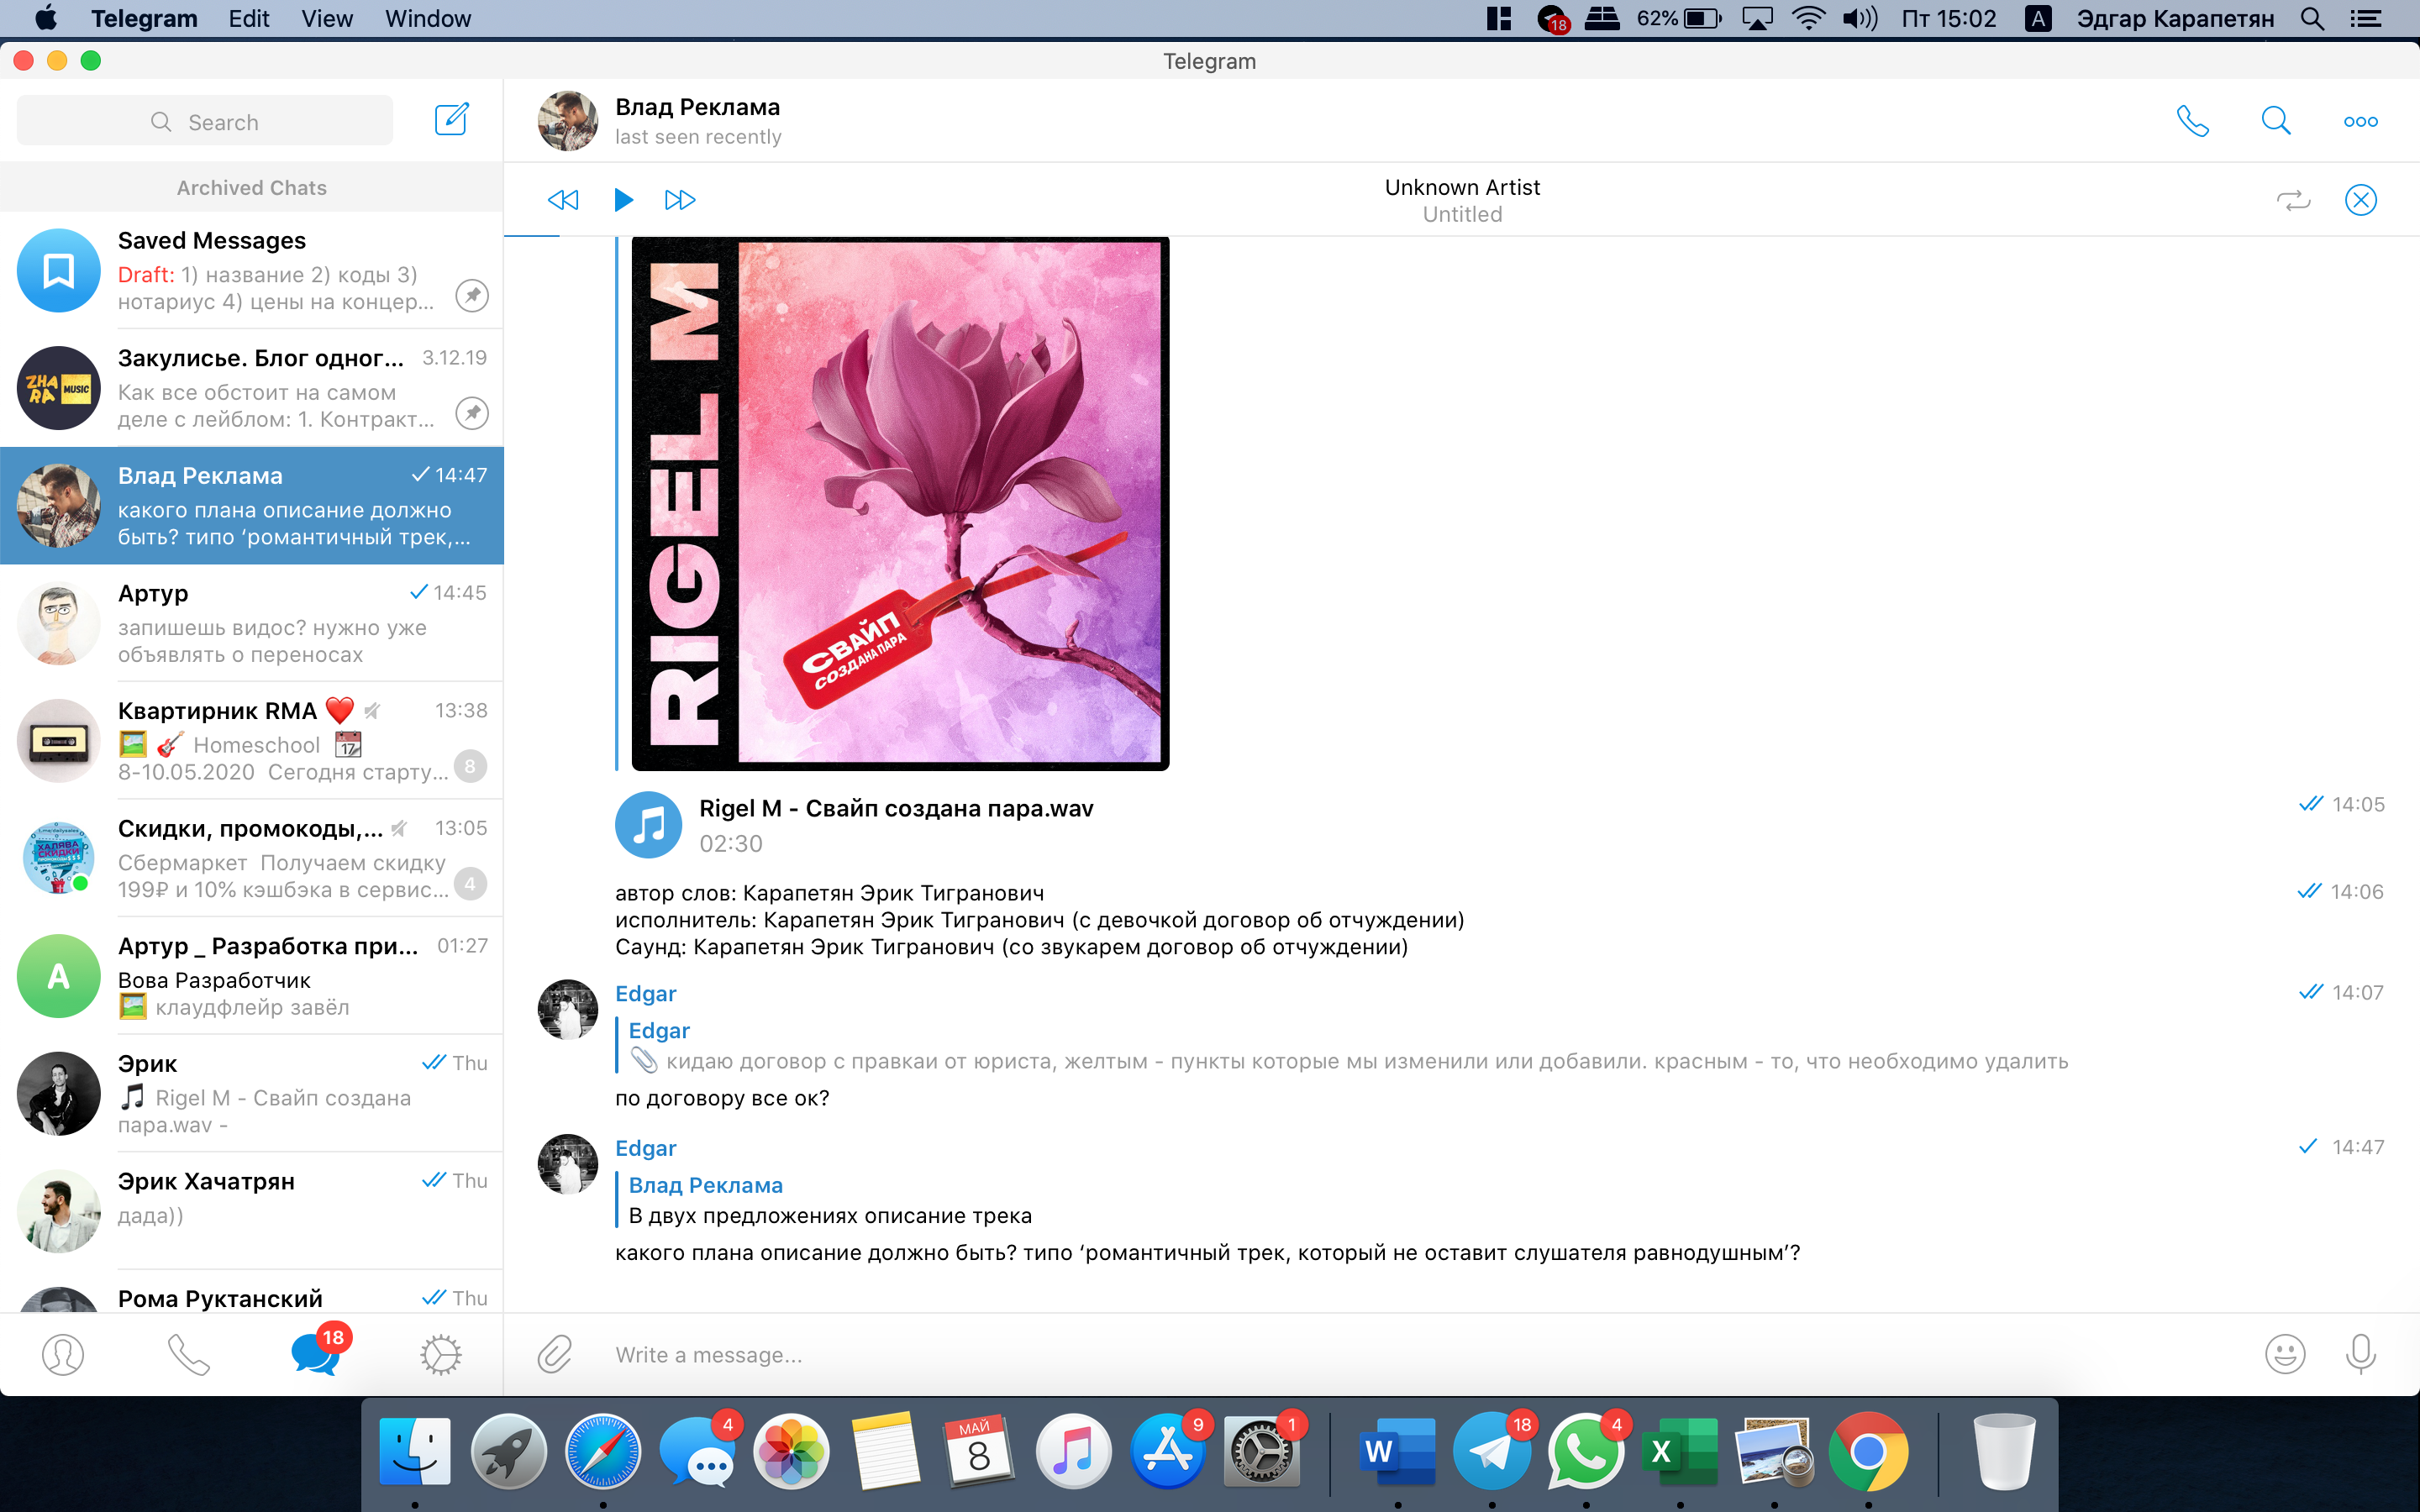The image size is (2420, 1512).
Task: Open the emoji picker
Action: [x=2285, y=1354]
